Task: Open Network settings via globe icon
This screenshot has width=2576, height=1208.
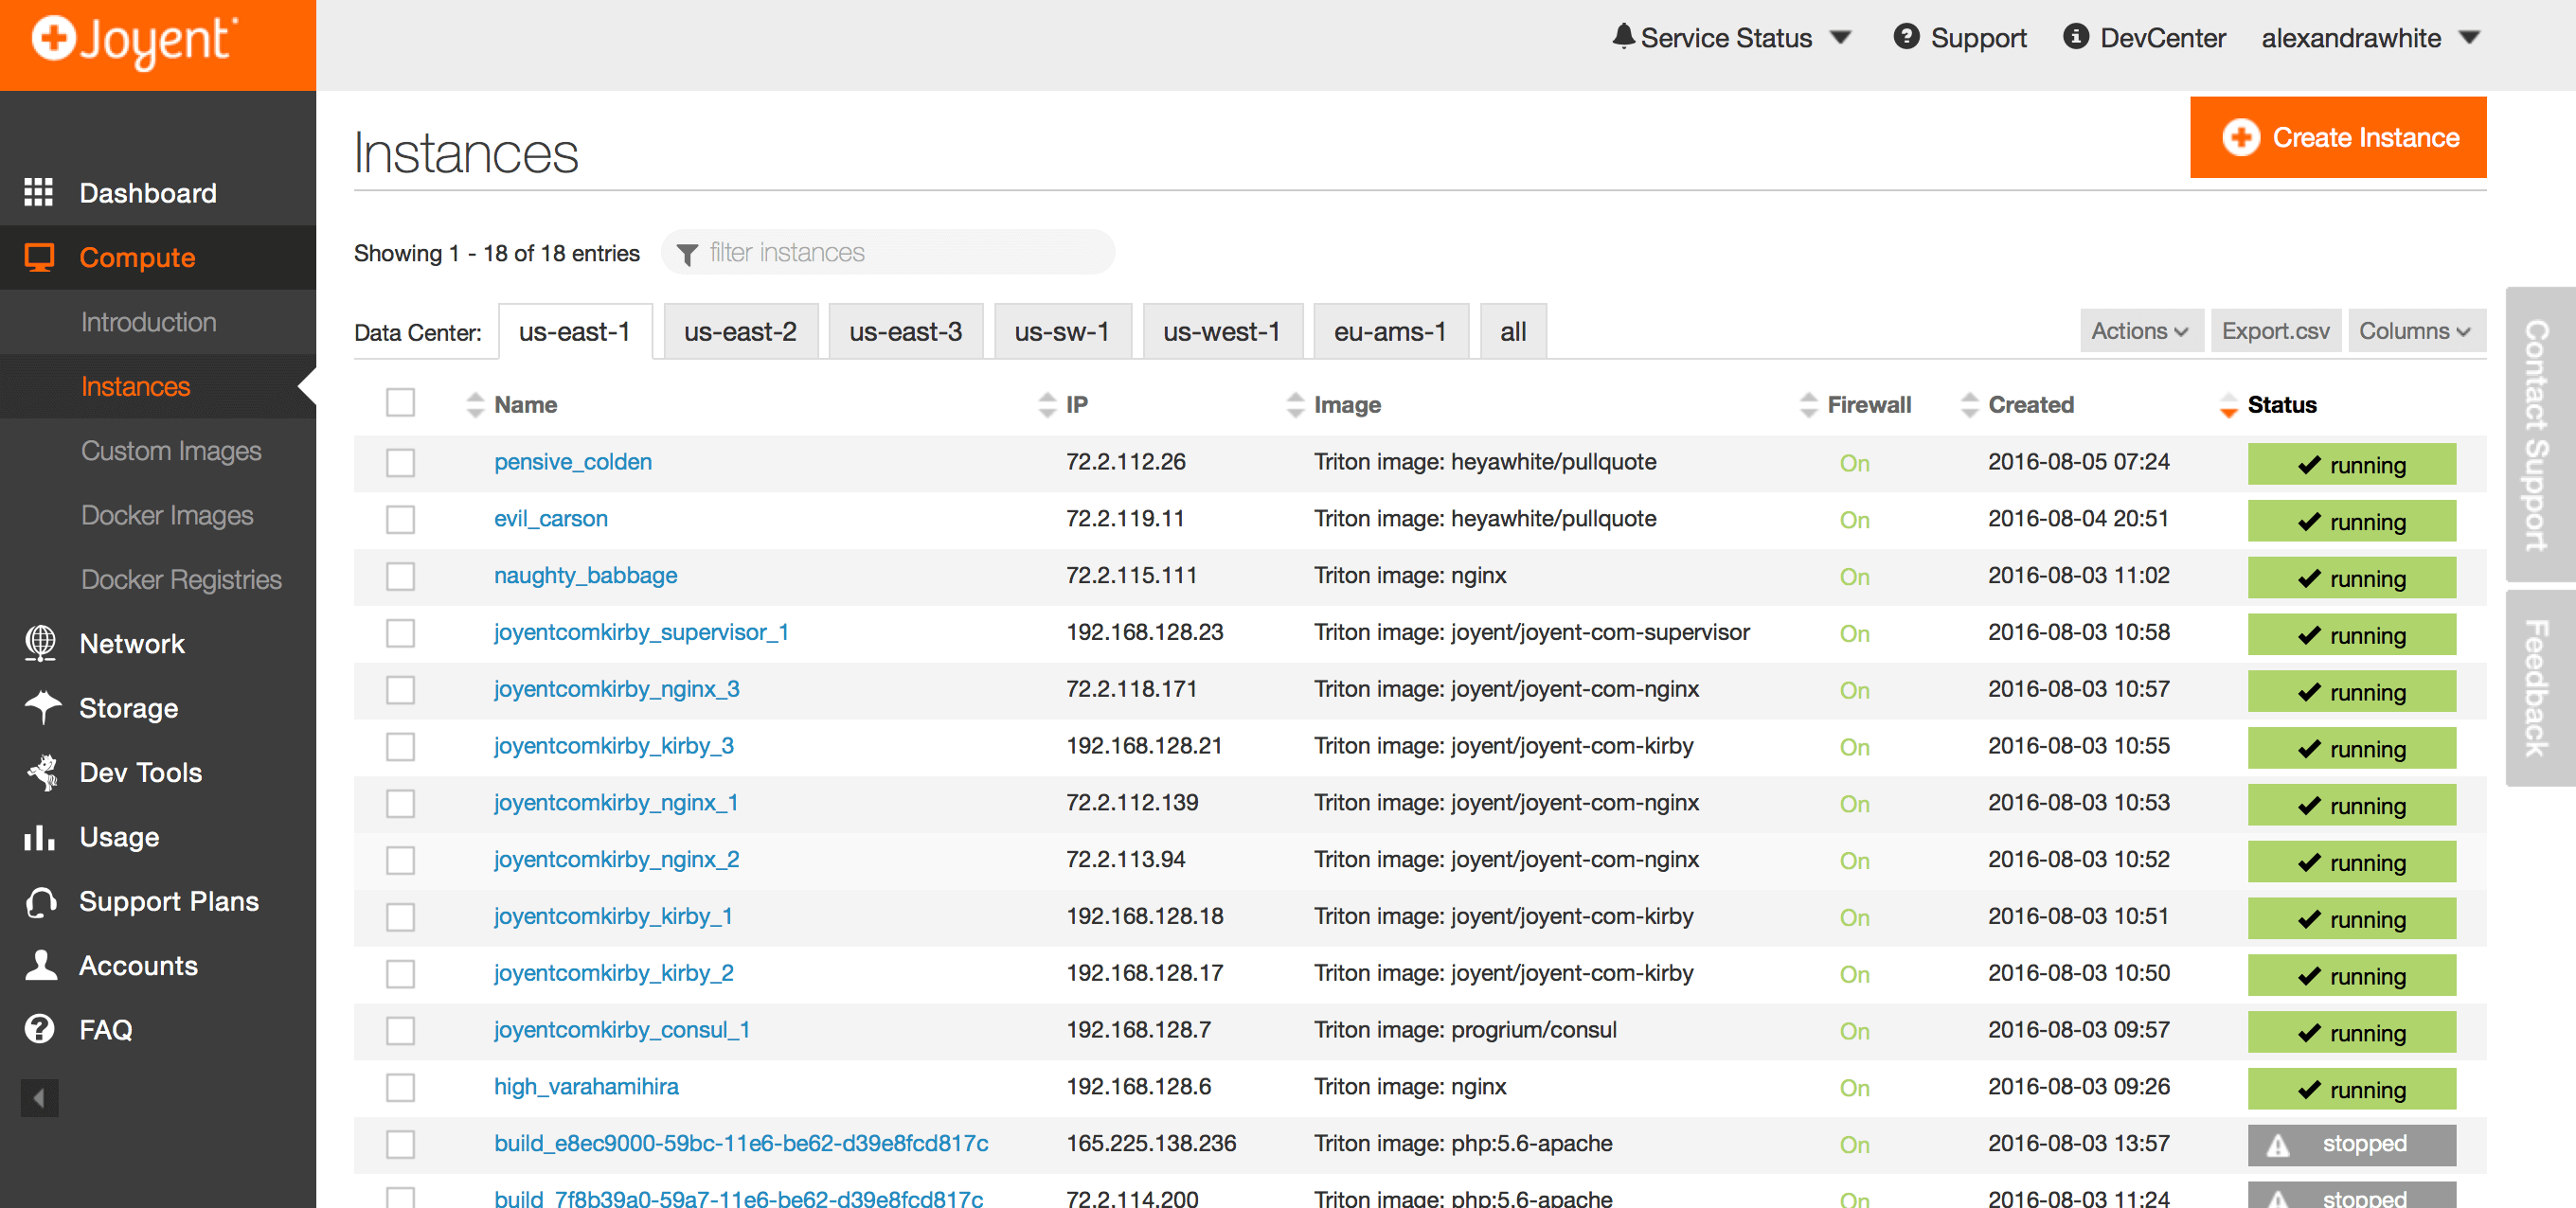Action: tap(39, 643)
